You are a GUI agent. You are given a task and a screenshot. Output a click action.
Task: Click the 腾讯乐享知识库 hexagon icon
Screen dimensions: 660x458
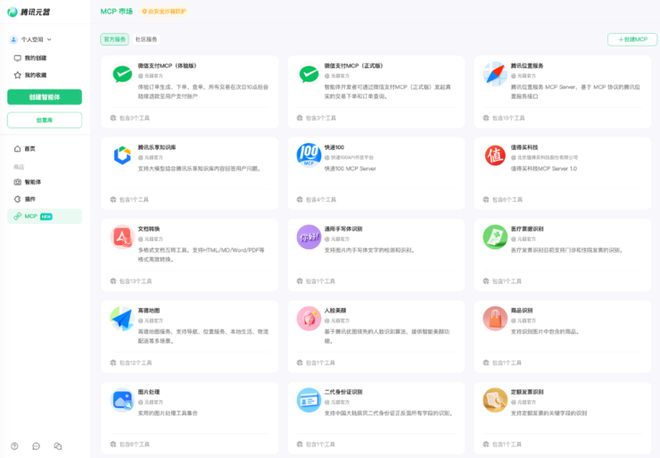click(x=122, y=155)
